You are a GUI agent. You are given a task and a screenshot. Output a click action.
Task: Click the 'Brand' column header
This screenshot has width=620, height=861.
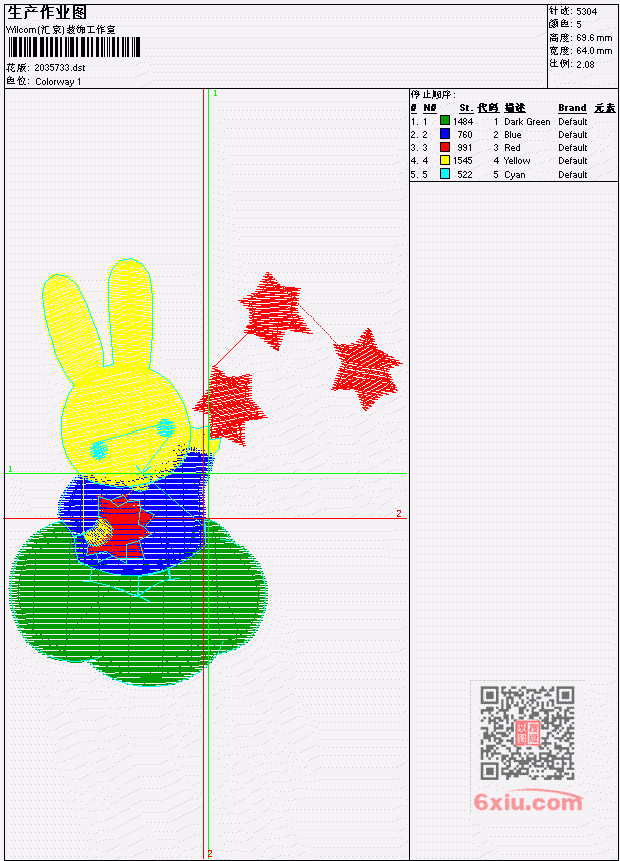point(572,108)
